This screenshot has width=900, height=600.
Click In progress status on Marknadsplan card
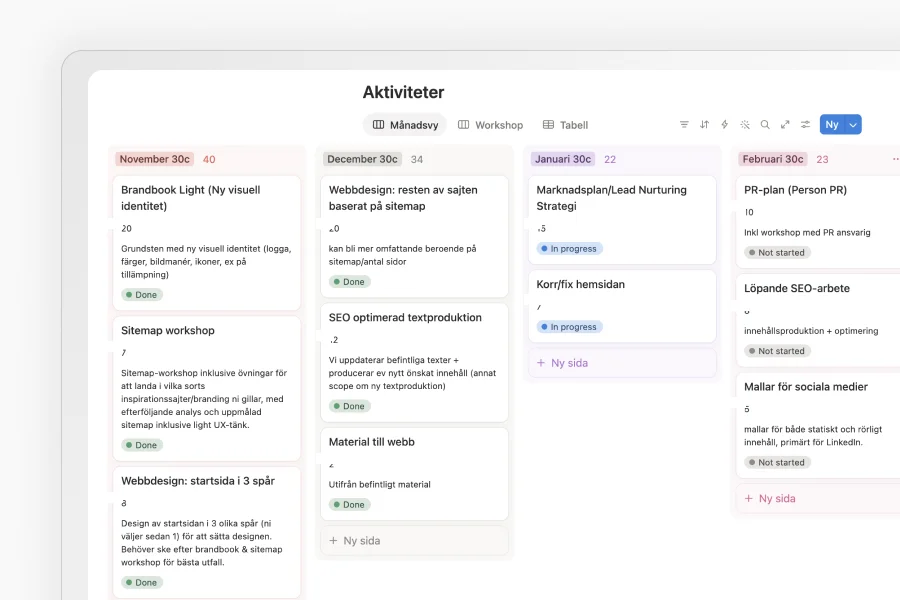[569, 249]
